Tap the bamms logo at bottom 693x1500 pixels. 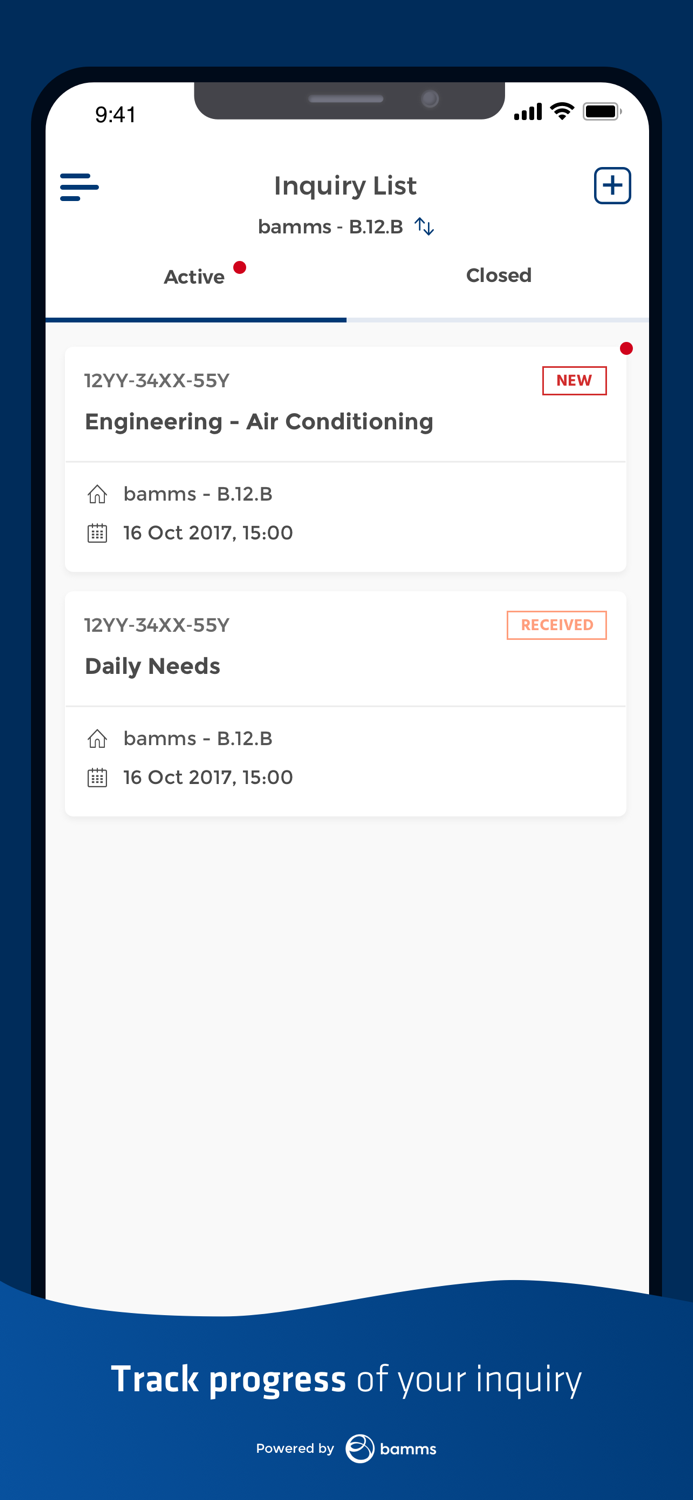coord(391,1448)
